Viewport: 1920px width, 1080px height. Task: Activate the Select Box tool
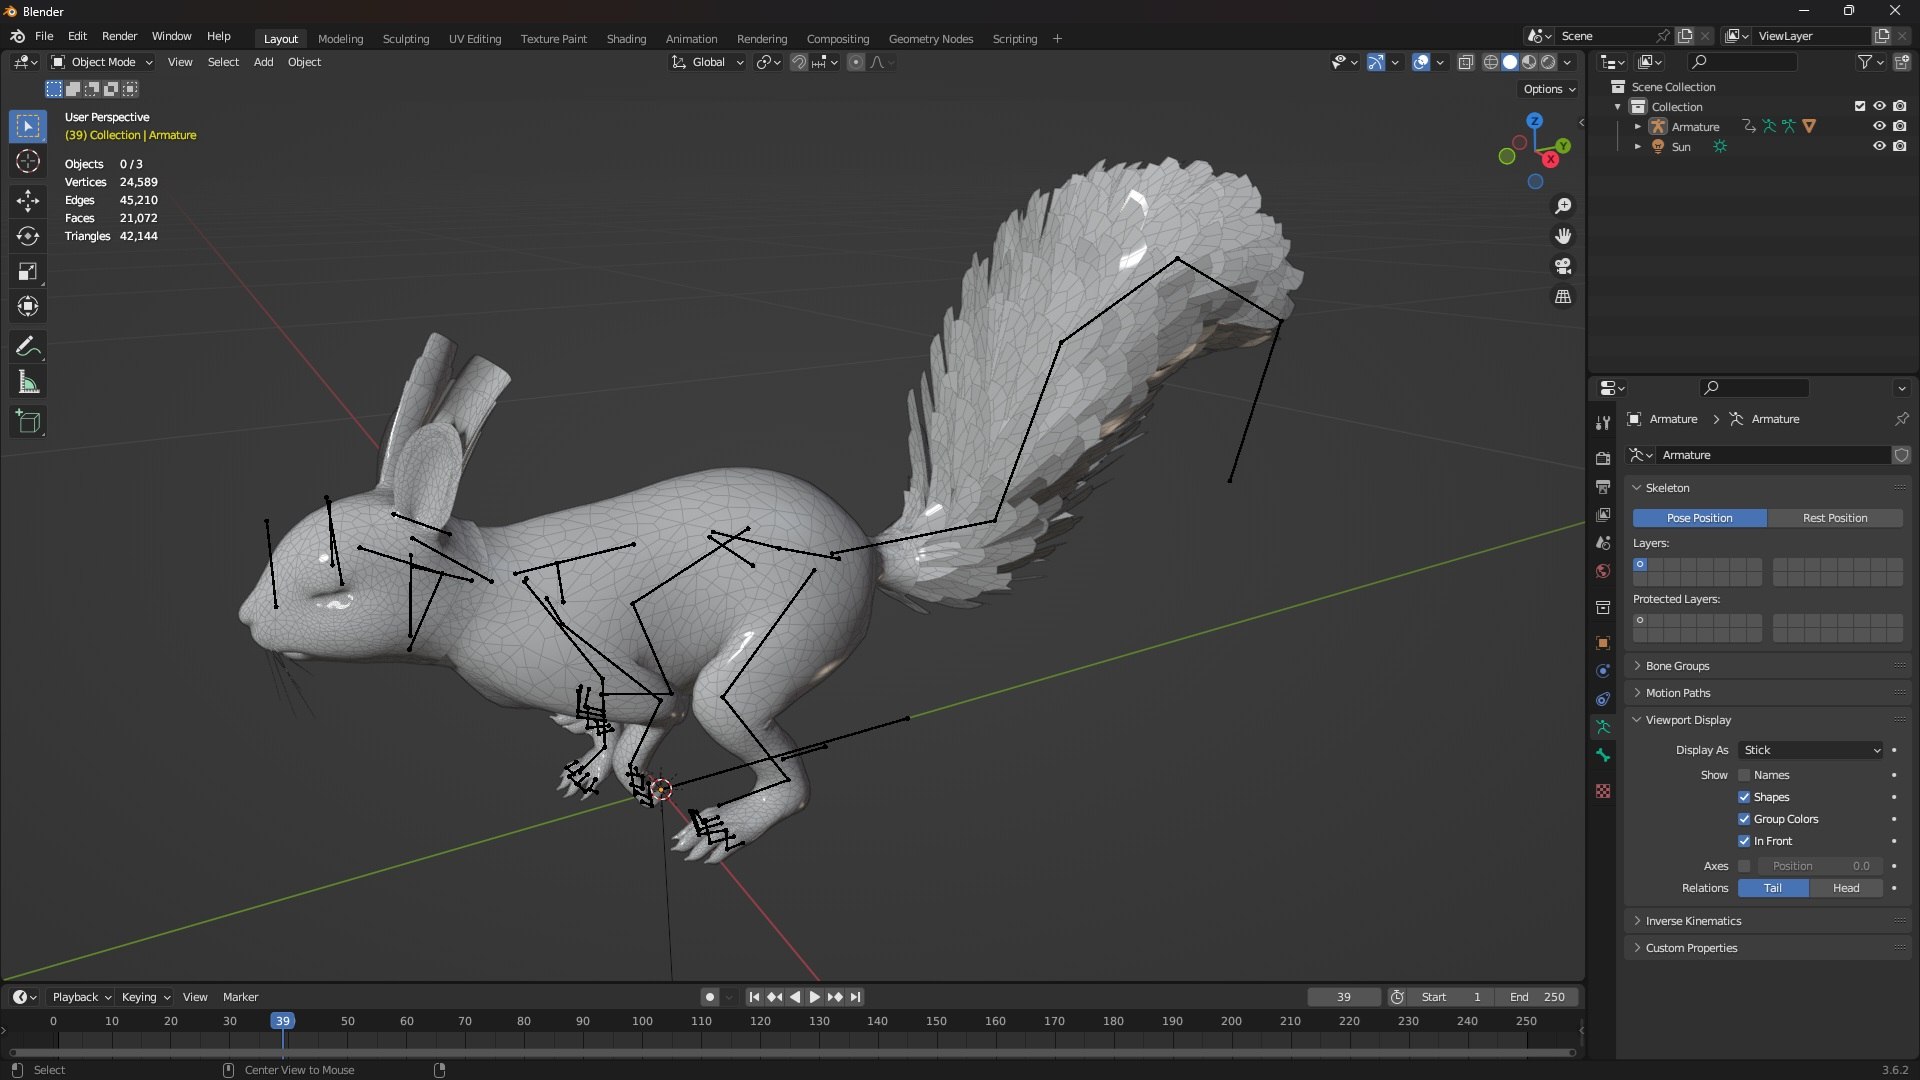(x=28, y=126)
